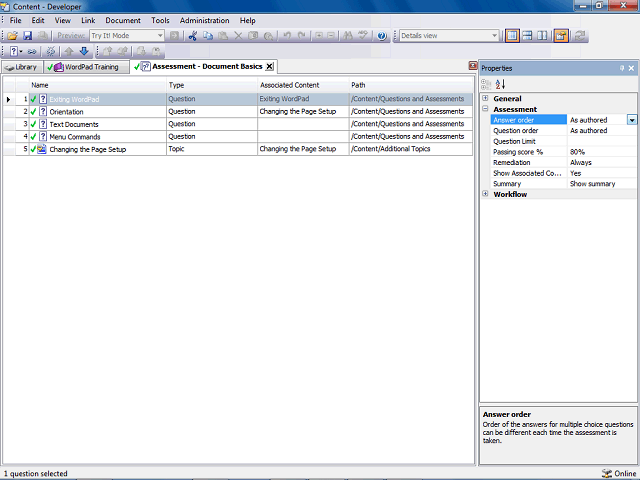
Task: Open the Link menu
Action: pos(88,20)
